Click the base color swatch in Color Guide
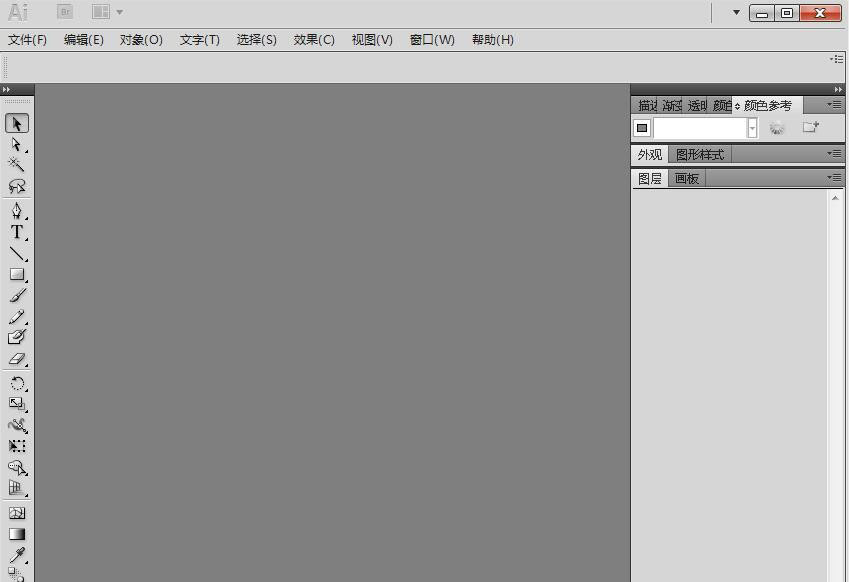849x582 pixels. (x=640, y=128)
